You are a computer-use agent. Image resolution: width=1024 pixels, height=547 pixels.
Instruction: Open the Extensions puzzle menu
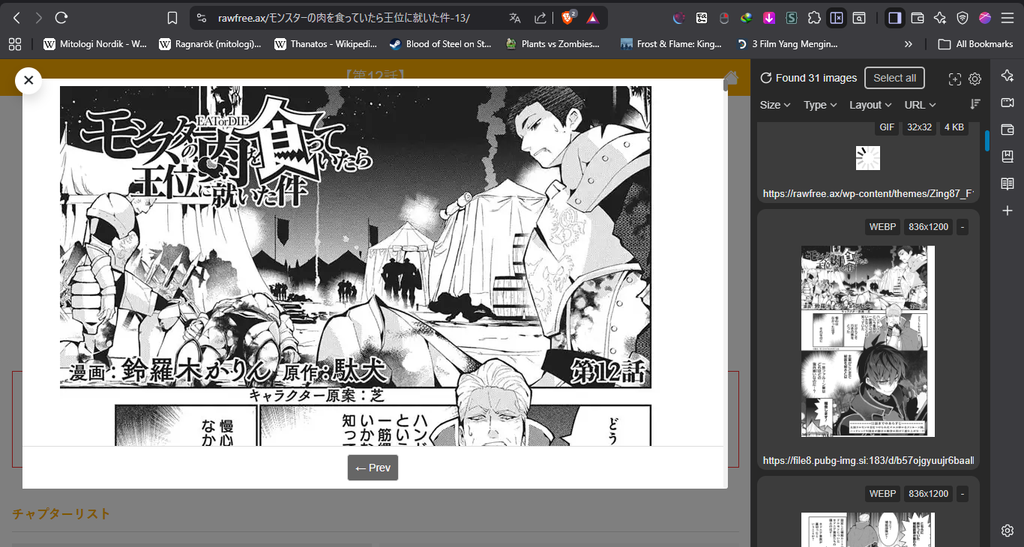[x=814, y=18]
